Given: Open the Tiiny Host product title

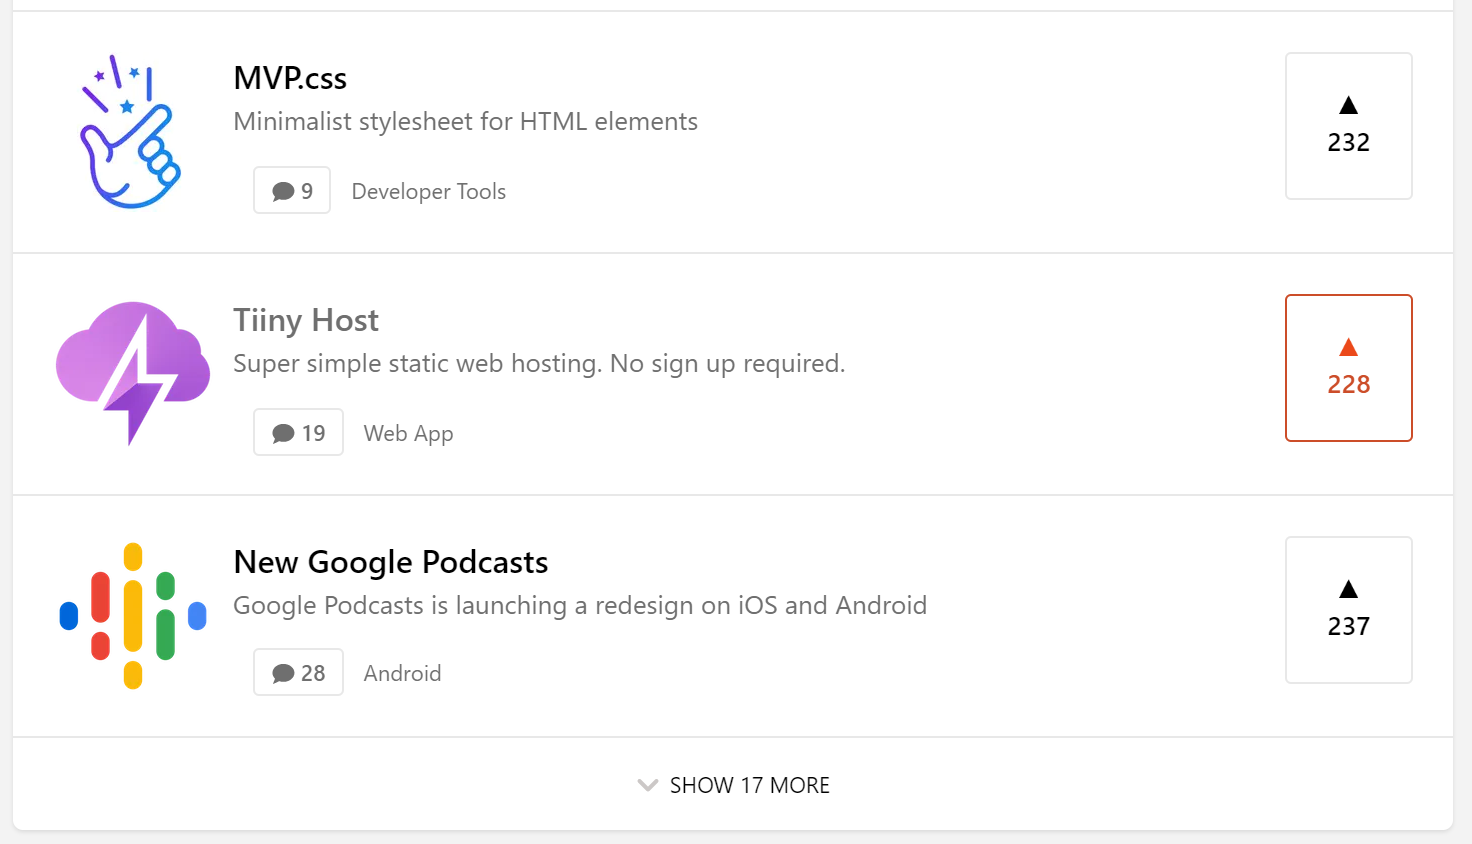Looking at the screenshot, I should pyautogui.click(x=306, y=320).
